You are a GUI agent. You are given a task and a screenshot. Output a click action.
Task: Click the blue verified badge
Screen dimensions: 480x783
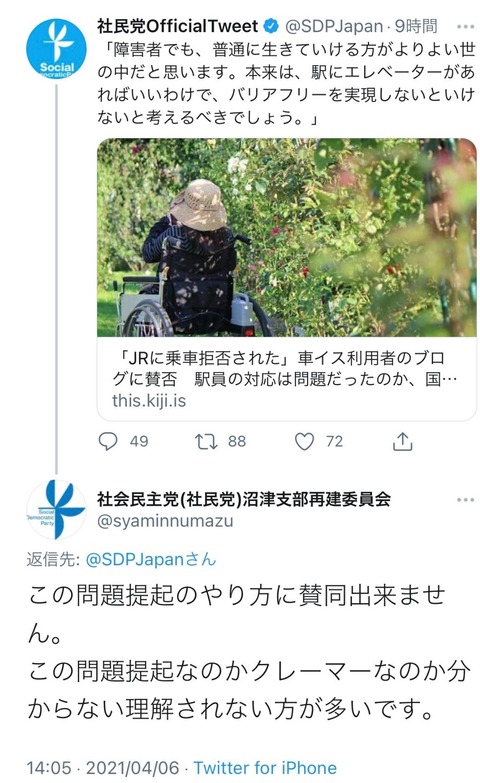pos(271,26)
